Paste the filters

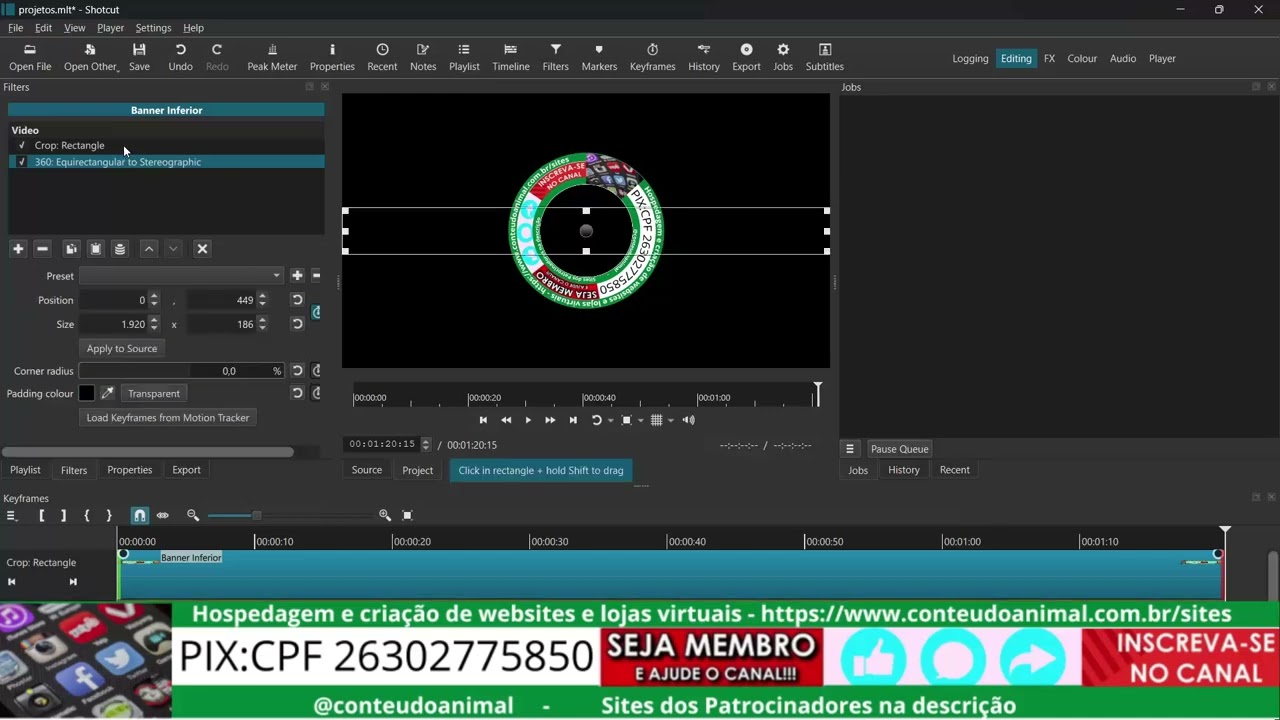(96, 249)
